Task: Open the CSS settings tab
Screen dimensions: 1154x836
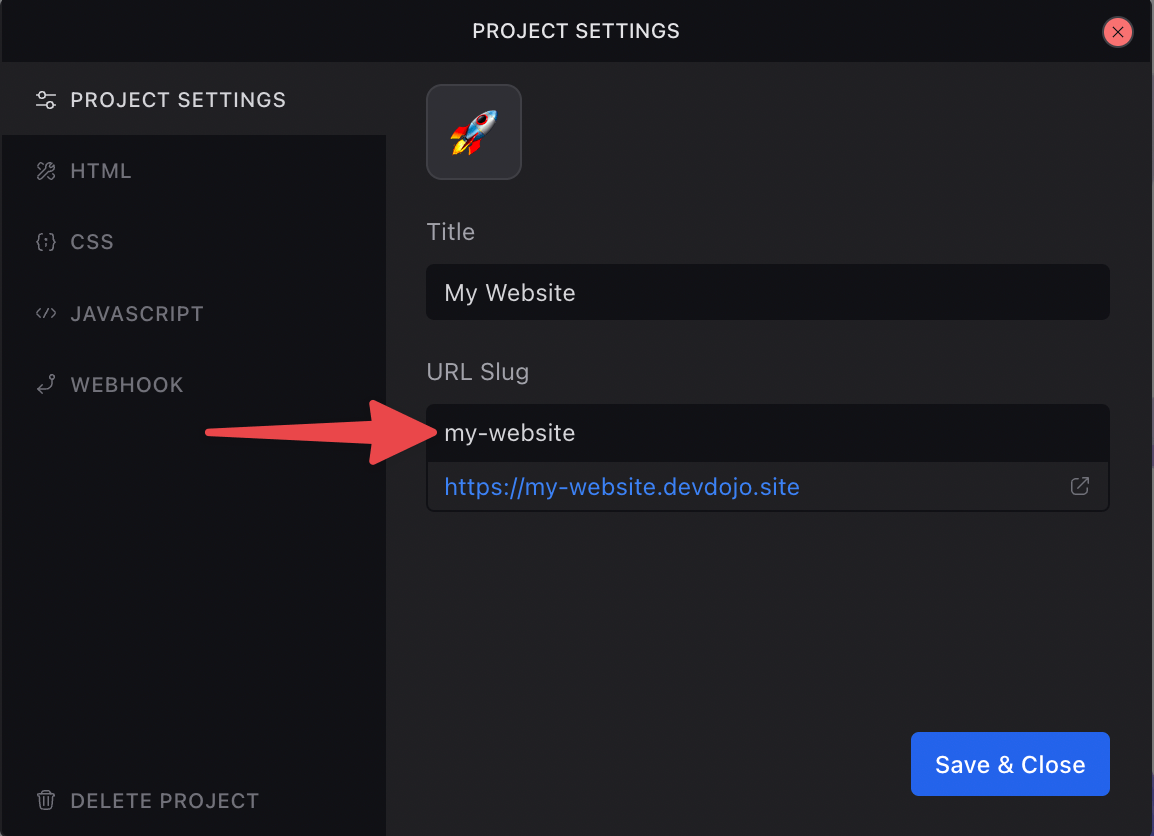Action: tap(92, 242)
